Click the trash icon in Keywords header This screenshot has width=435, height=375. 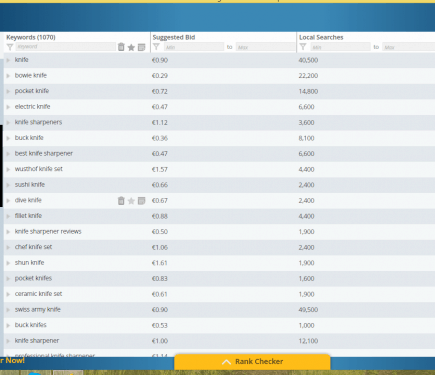pyautogui.click(x=121, y=47)
